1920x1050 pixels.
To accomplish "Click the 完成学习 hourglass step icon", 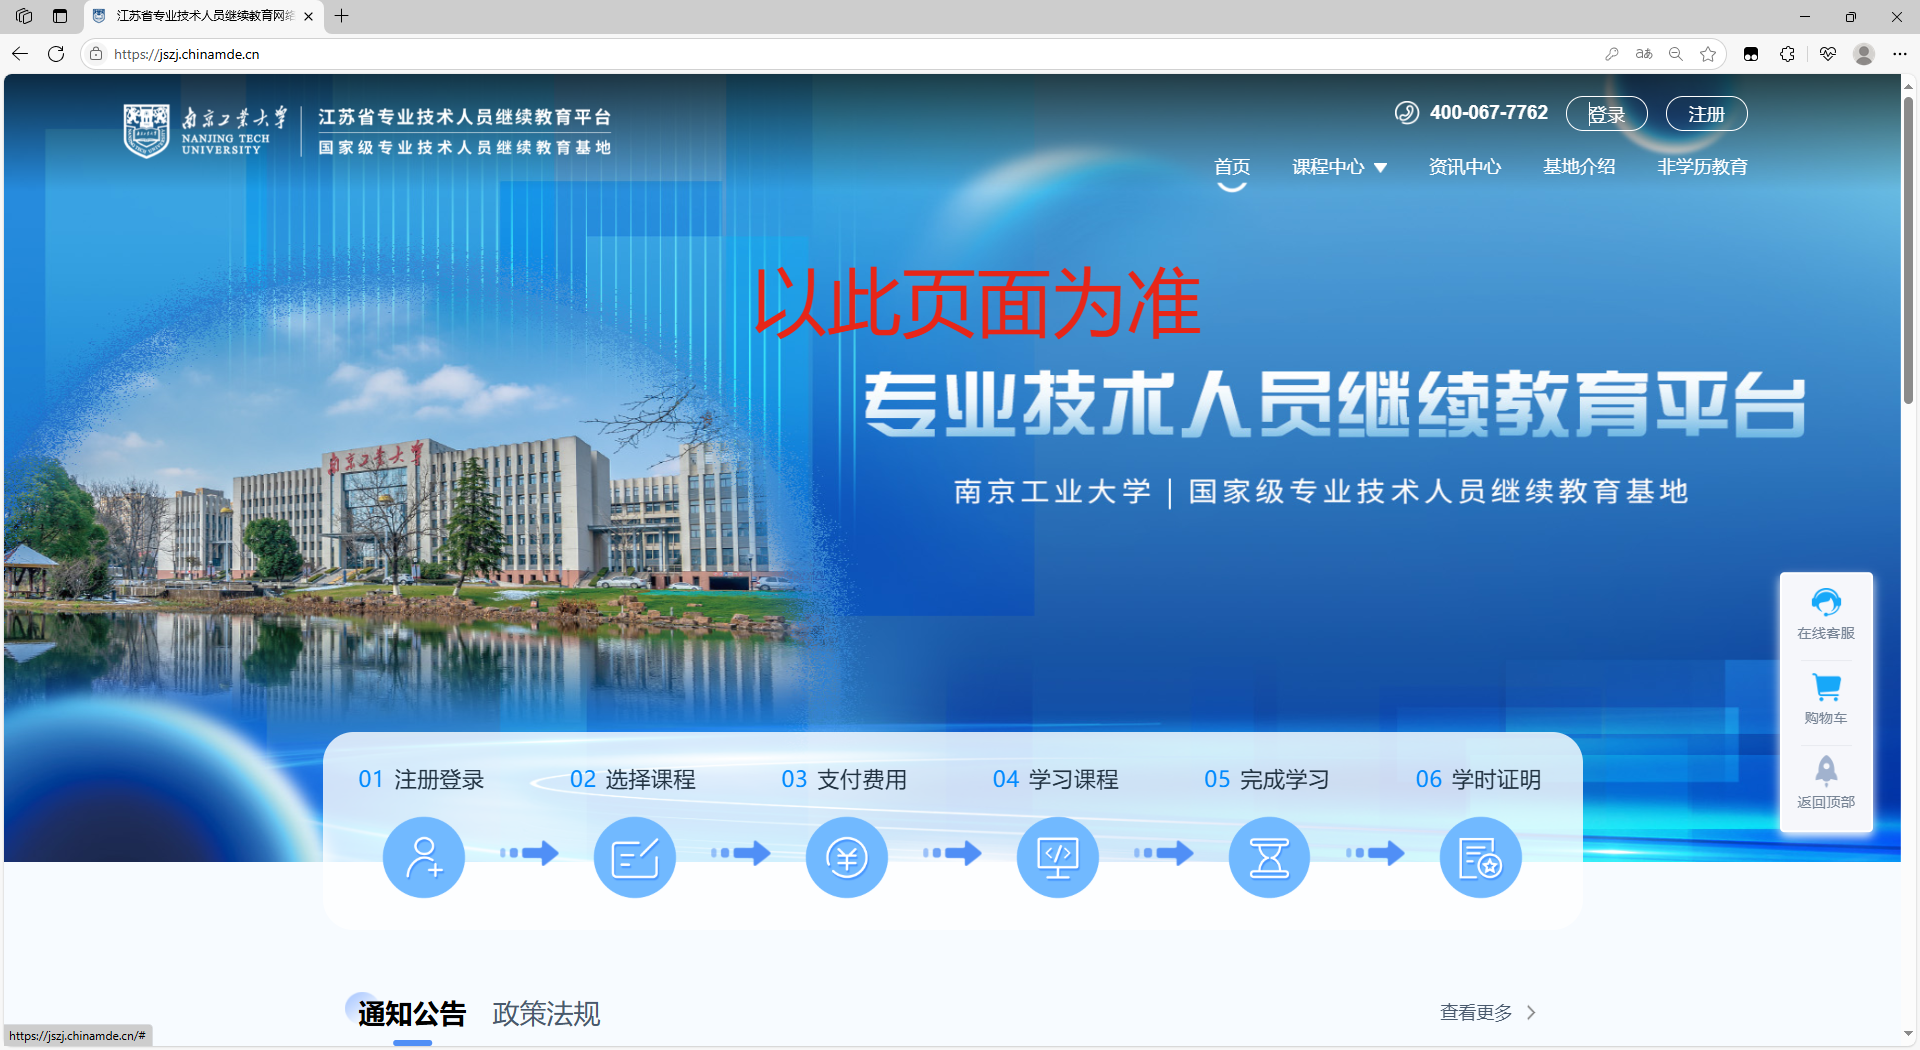I will [x=1269, y=857].
